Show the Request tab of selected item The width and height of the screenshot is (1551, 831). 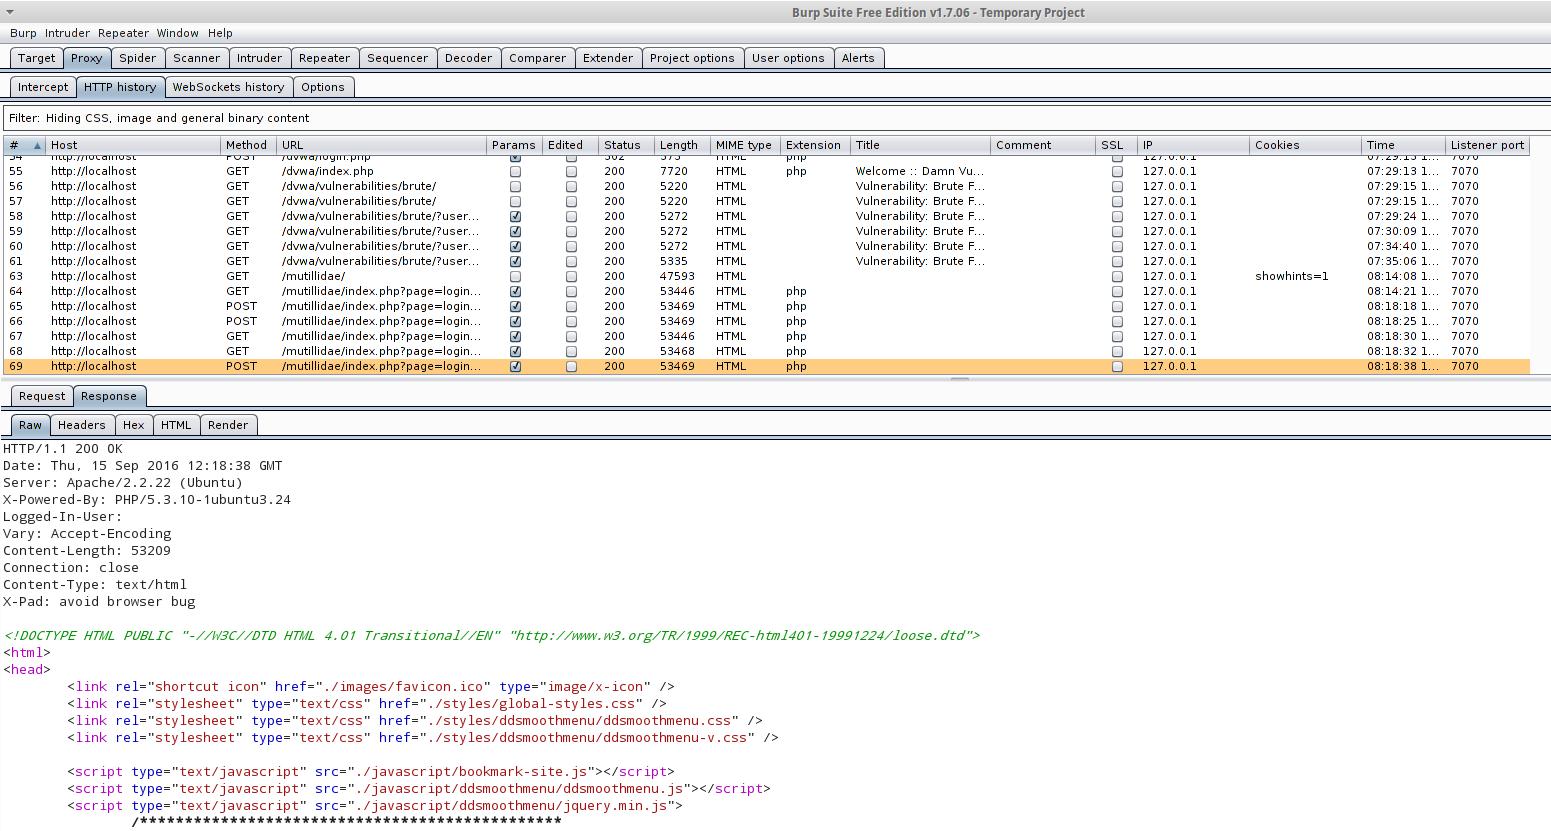[42, 396]
